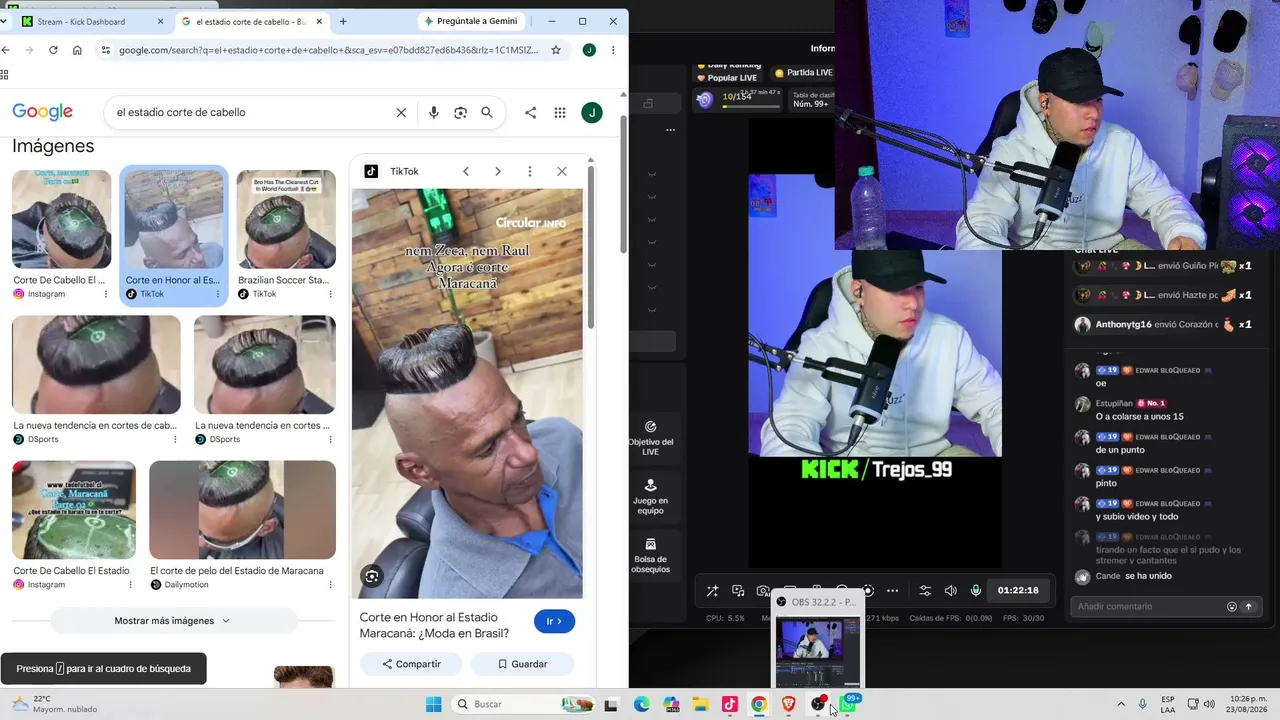1280x720 pixels.
Task: Open Bolsa de obsequios panel
Action: click(651, 557)
